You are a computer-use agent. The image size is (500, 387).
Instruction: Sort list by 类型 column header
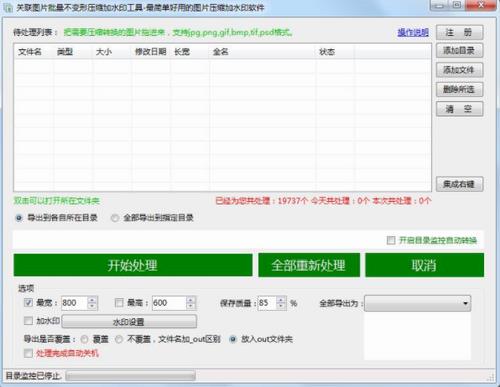point(72,52)
